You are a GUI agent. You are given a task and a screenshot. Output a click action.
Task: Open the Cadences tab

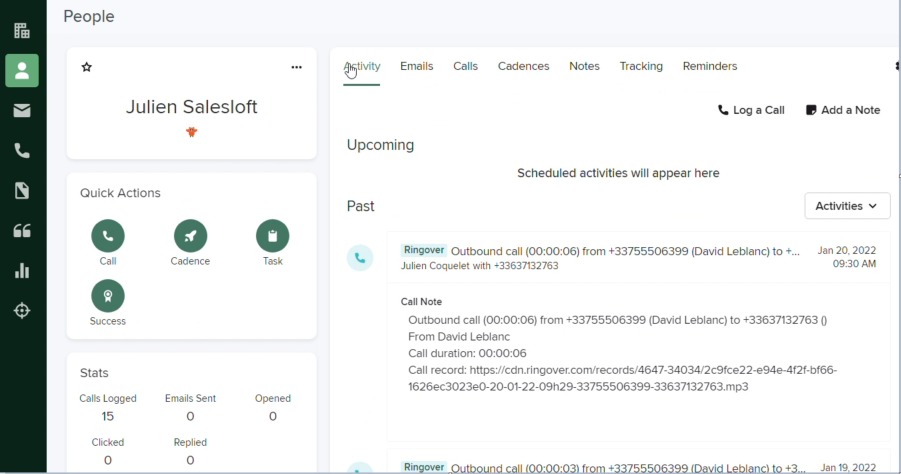point(523,66)
